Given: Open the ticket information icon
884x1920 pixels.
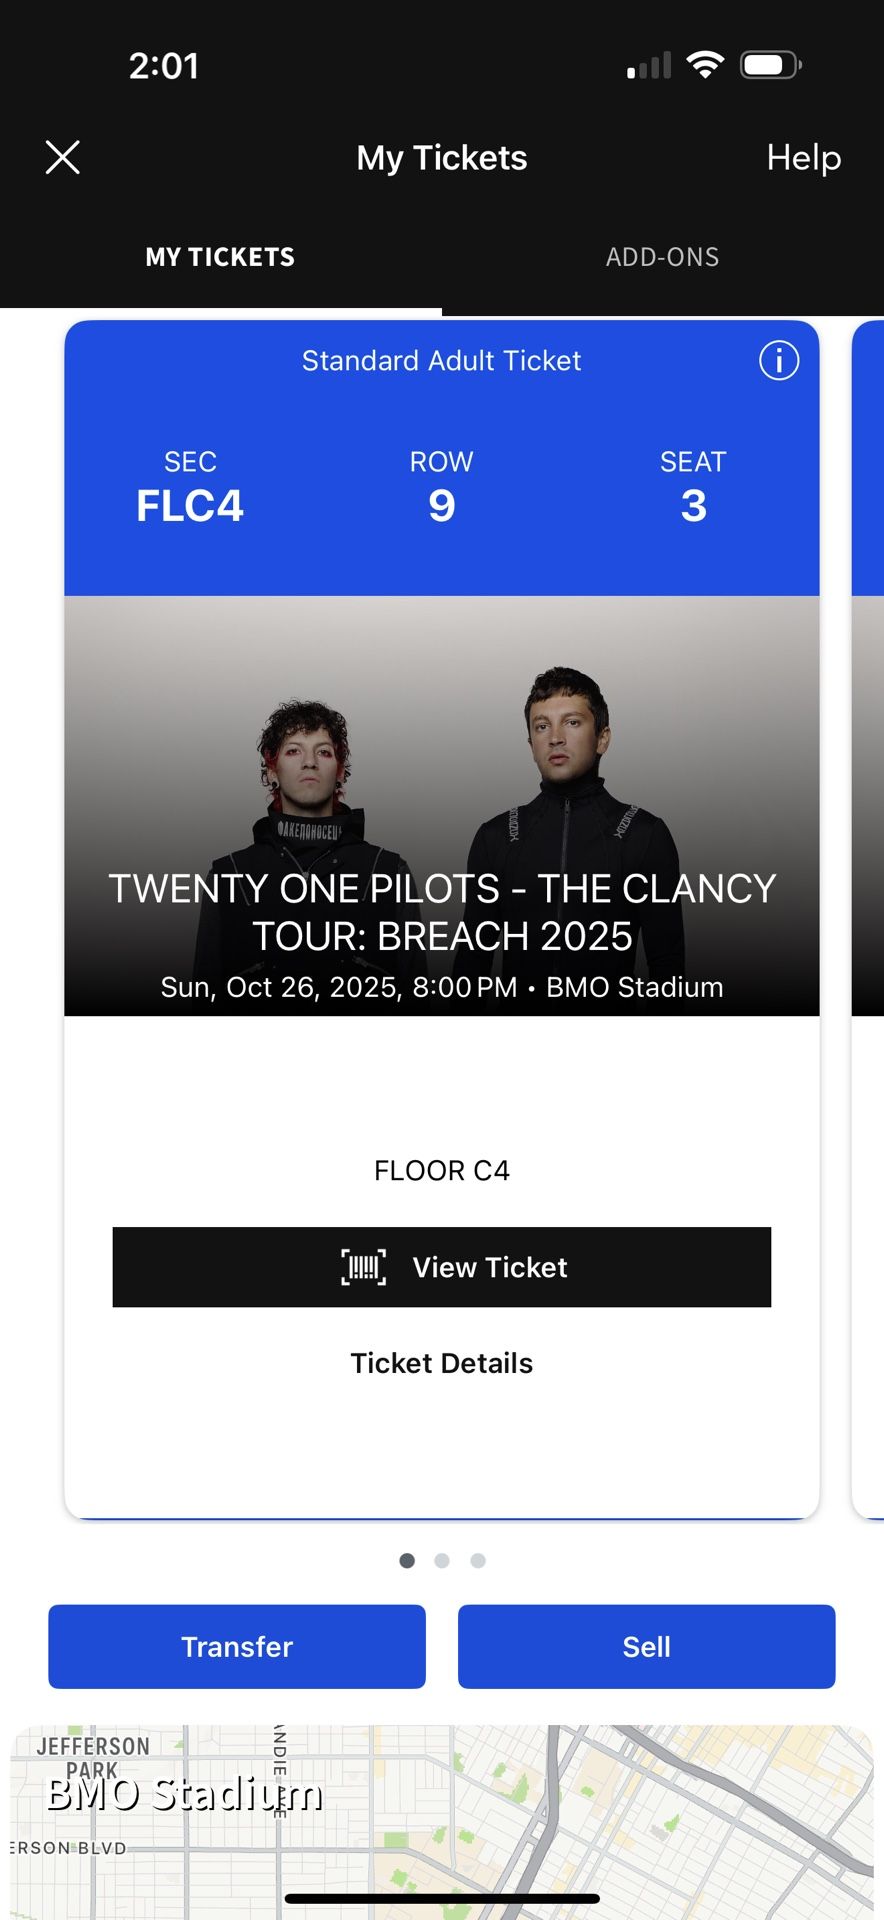Looking at the screenshot, I should [778, 361].
